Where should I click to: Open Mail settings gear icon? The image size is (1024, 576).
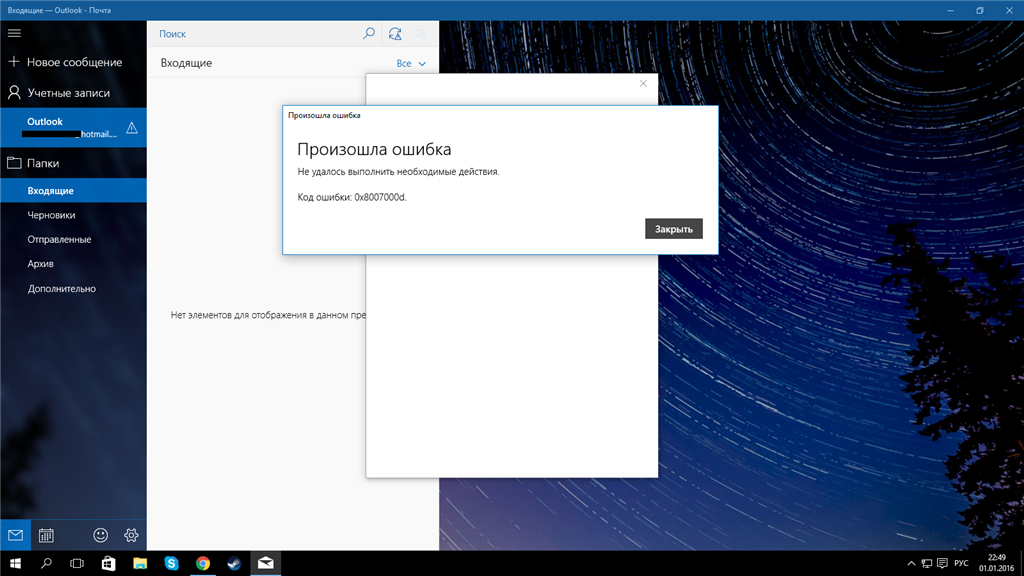pyautogui.click(x=131, y=536)
